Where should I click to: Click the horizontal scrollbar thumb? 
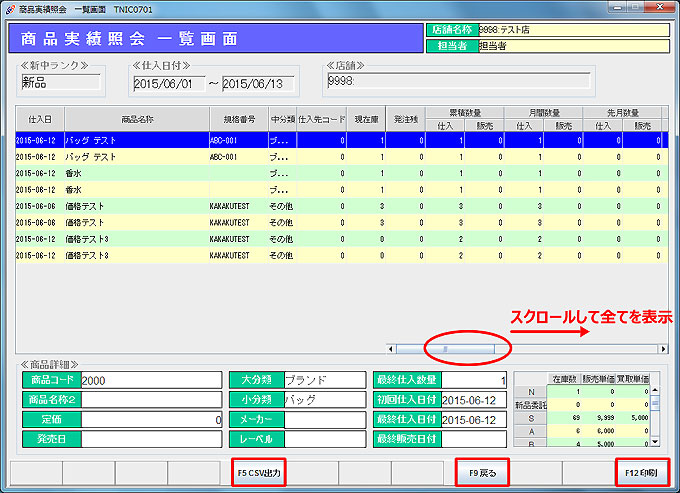(445, 349)
